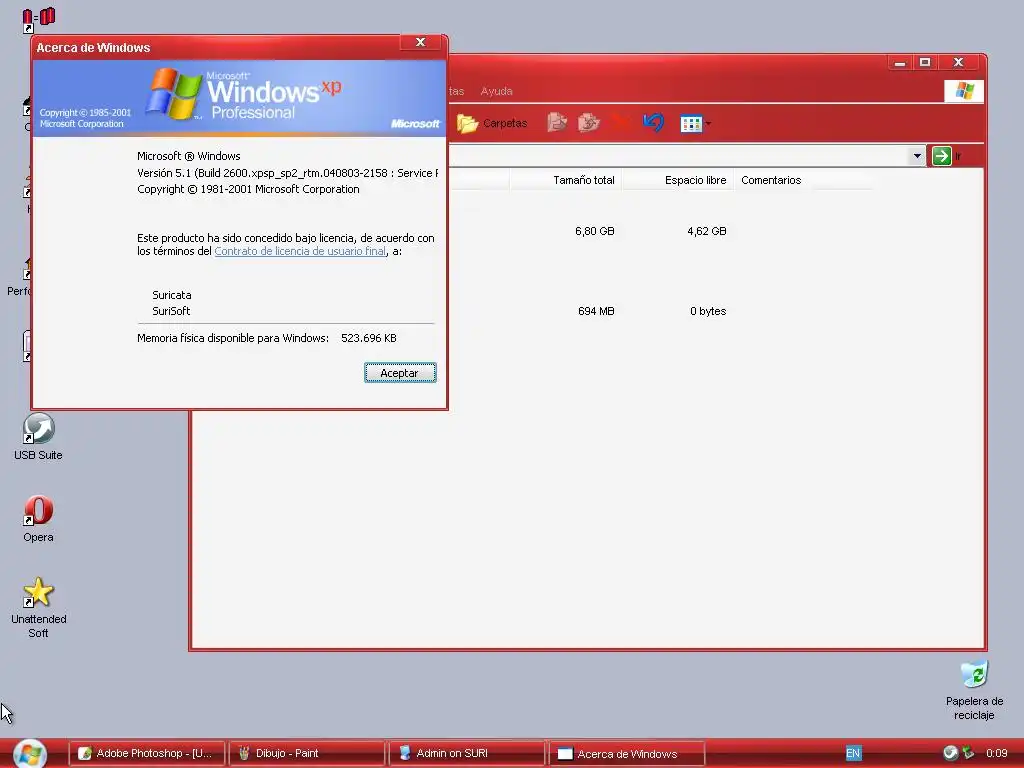Open the red cylinders shortcut icon on desktop
Image resolution: width=1024 pixels, height=768 pixels.
coord(39,18)
